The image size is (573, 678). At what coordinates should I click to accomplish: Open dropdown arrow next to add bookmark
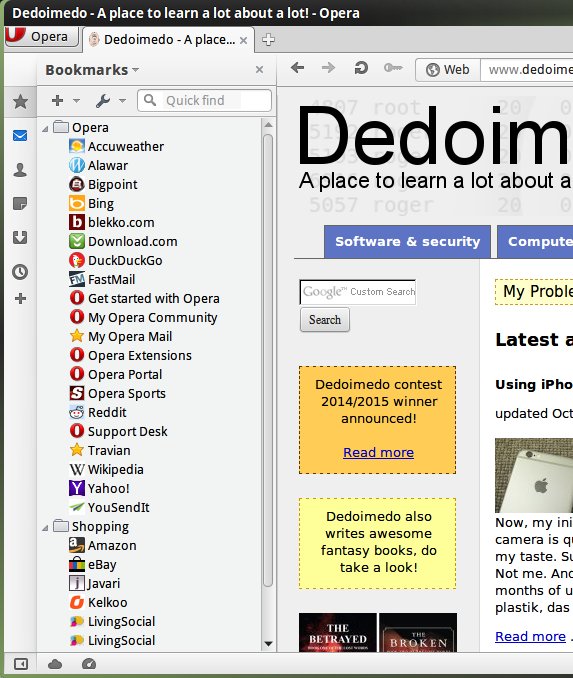(x=77, y=101)
